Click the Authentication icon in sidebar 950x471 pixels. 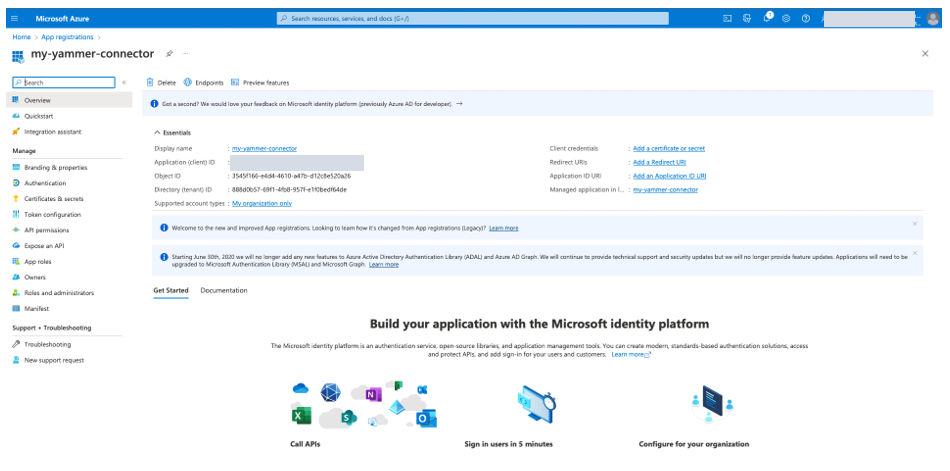point(16,183)
